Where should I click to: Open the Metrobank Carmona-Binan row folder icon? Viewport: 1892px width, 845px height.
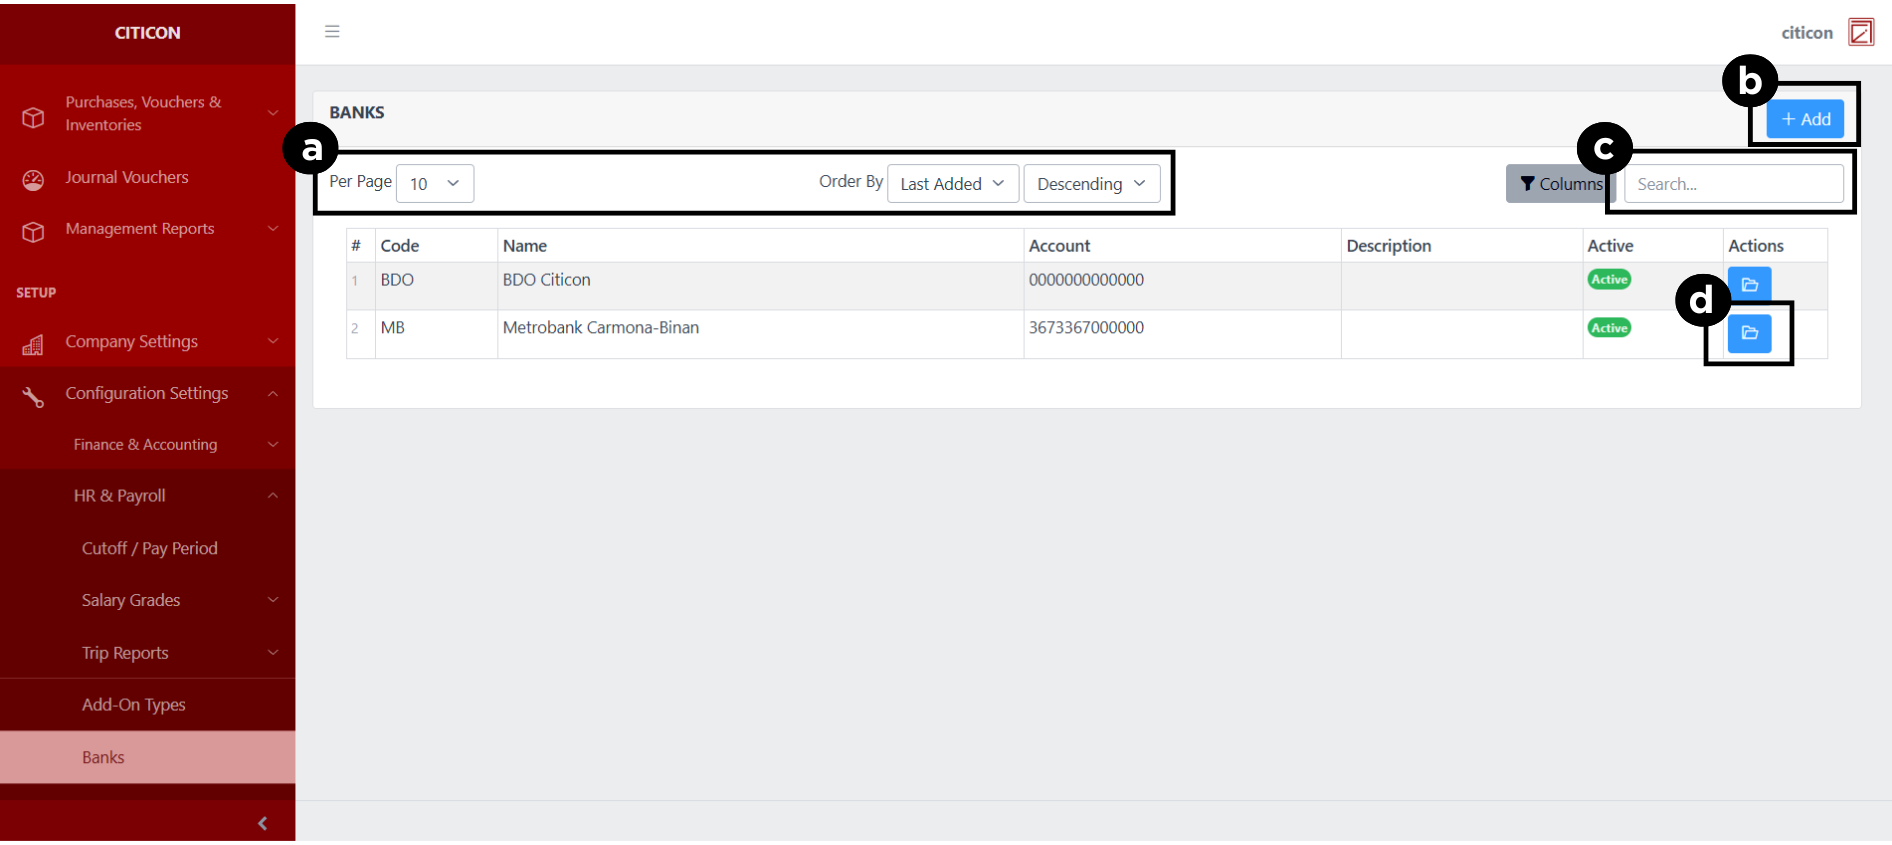(x=1749, y=333)
